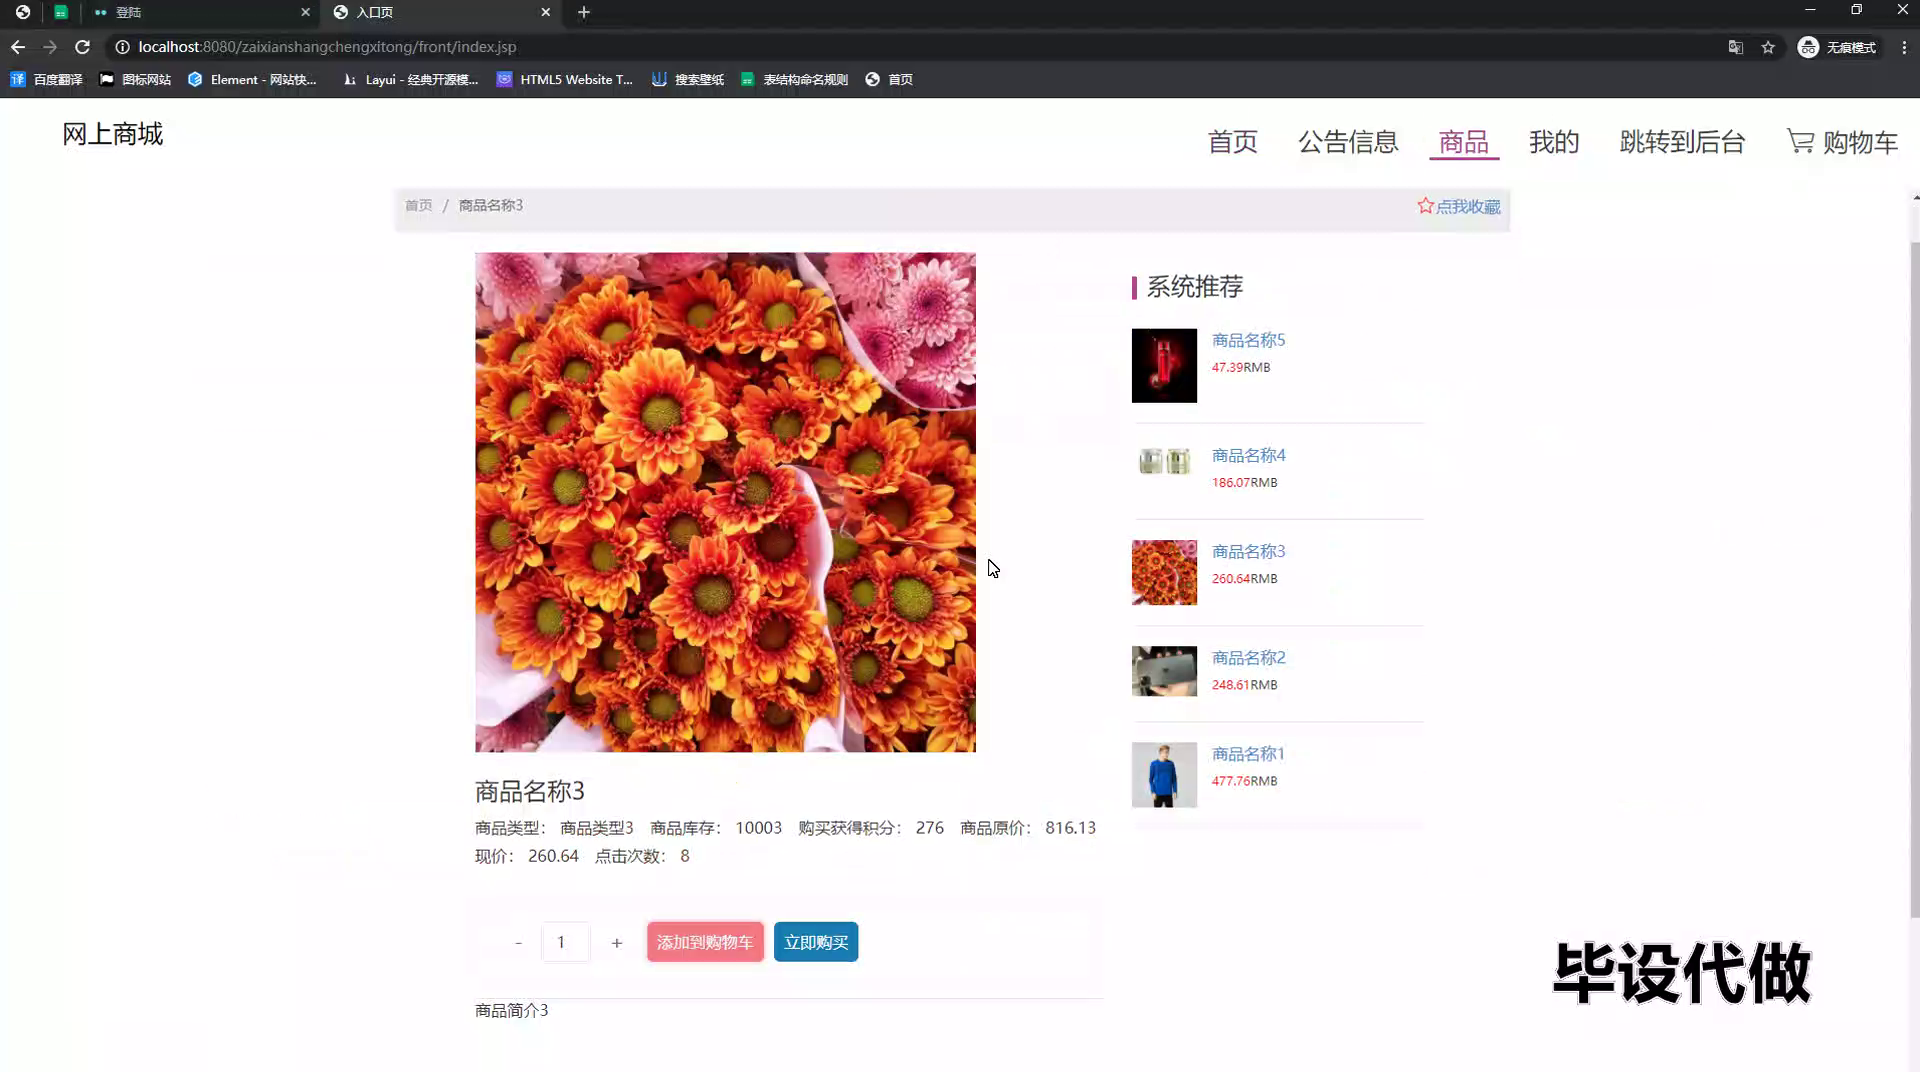Open the Layui 经典开源模 bookmark
Viewport: 1920px width, 1072px height.
coord(410,79)
